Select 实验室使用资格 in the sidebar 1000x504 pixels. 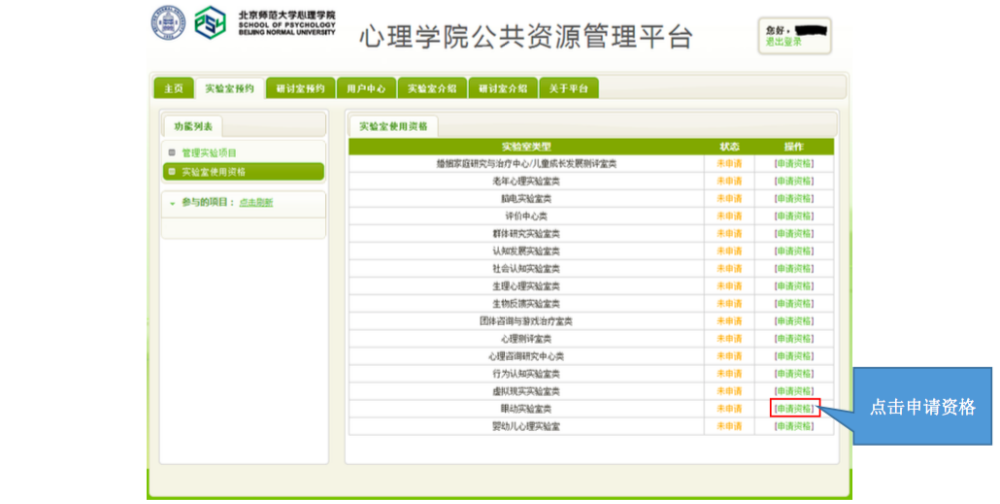pos(213,171)
